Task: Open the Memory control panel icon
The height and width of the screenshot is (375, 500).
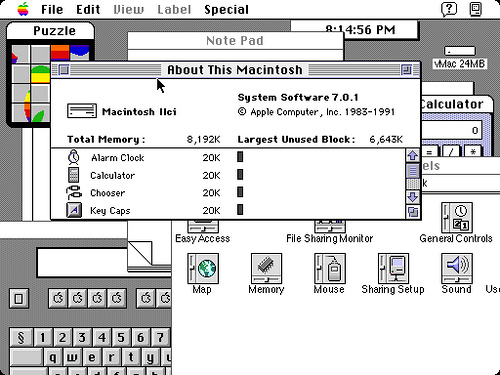Action: pyautogui.click(x=266, y=268)
